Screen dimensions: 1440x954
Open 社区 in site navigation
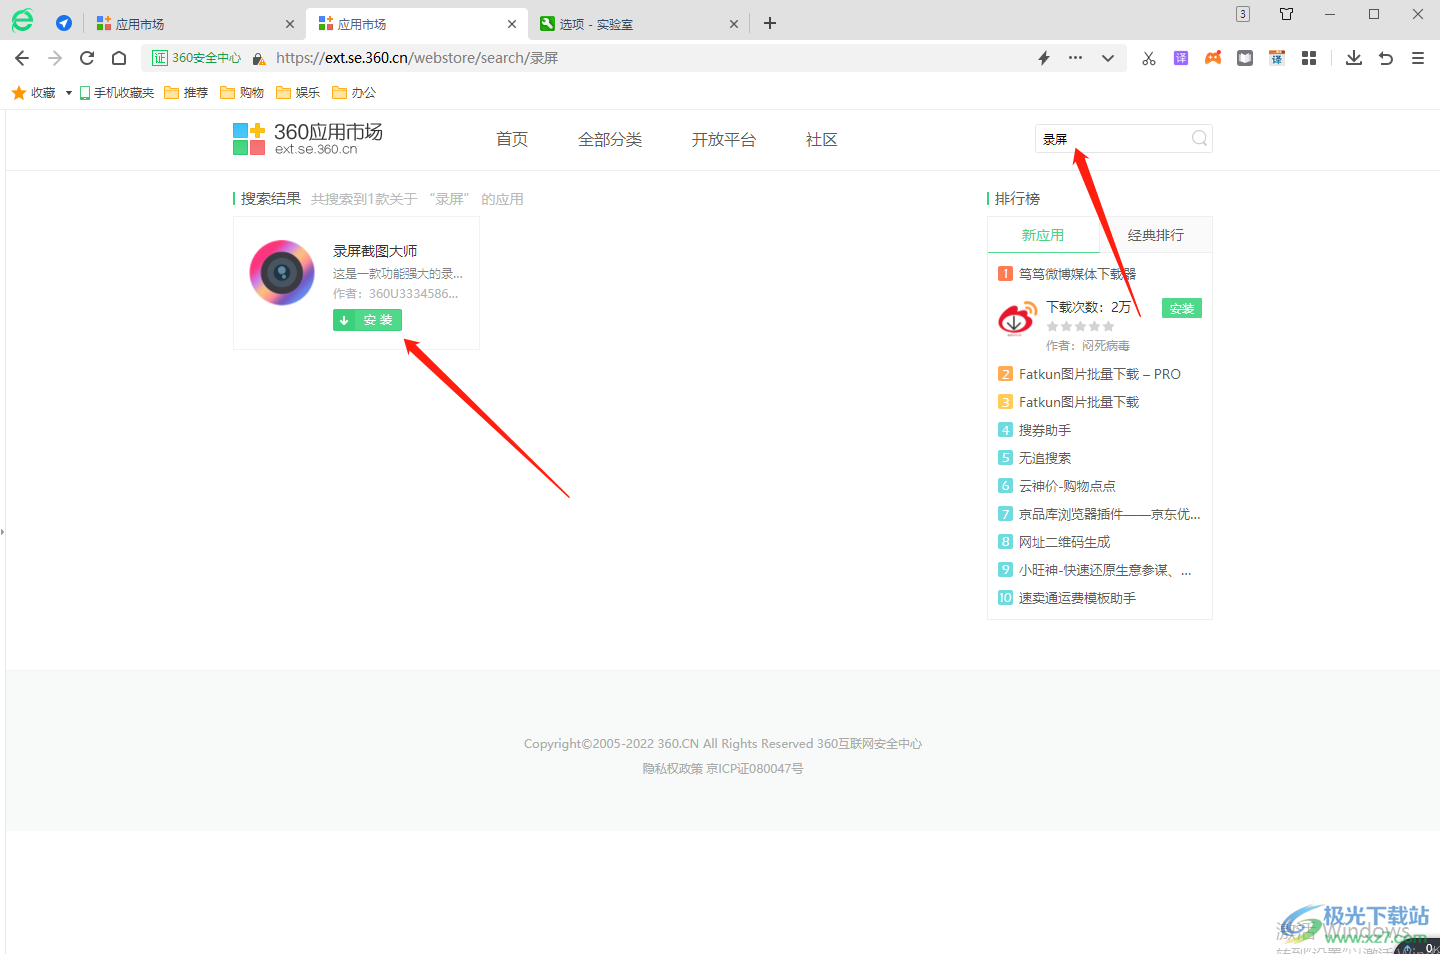822,140
